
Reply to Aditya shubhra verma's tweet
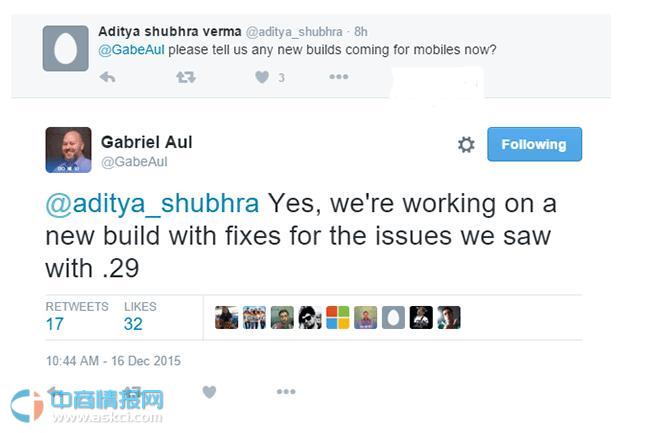click(107, 77)
